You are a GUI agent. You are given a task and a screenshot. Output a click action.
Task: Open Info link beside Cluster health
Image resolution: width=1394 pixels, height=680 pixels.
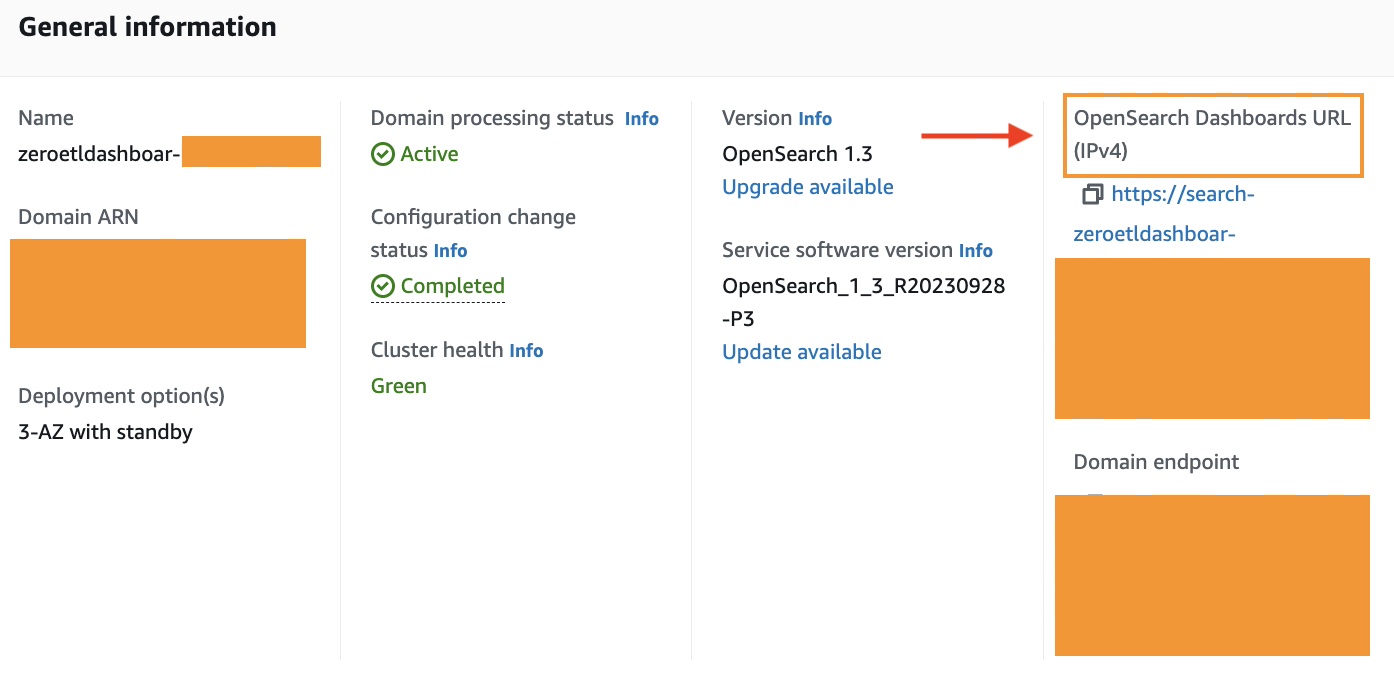[526, 351]
